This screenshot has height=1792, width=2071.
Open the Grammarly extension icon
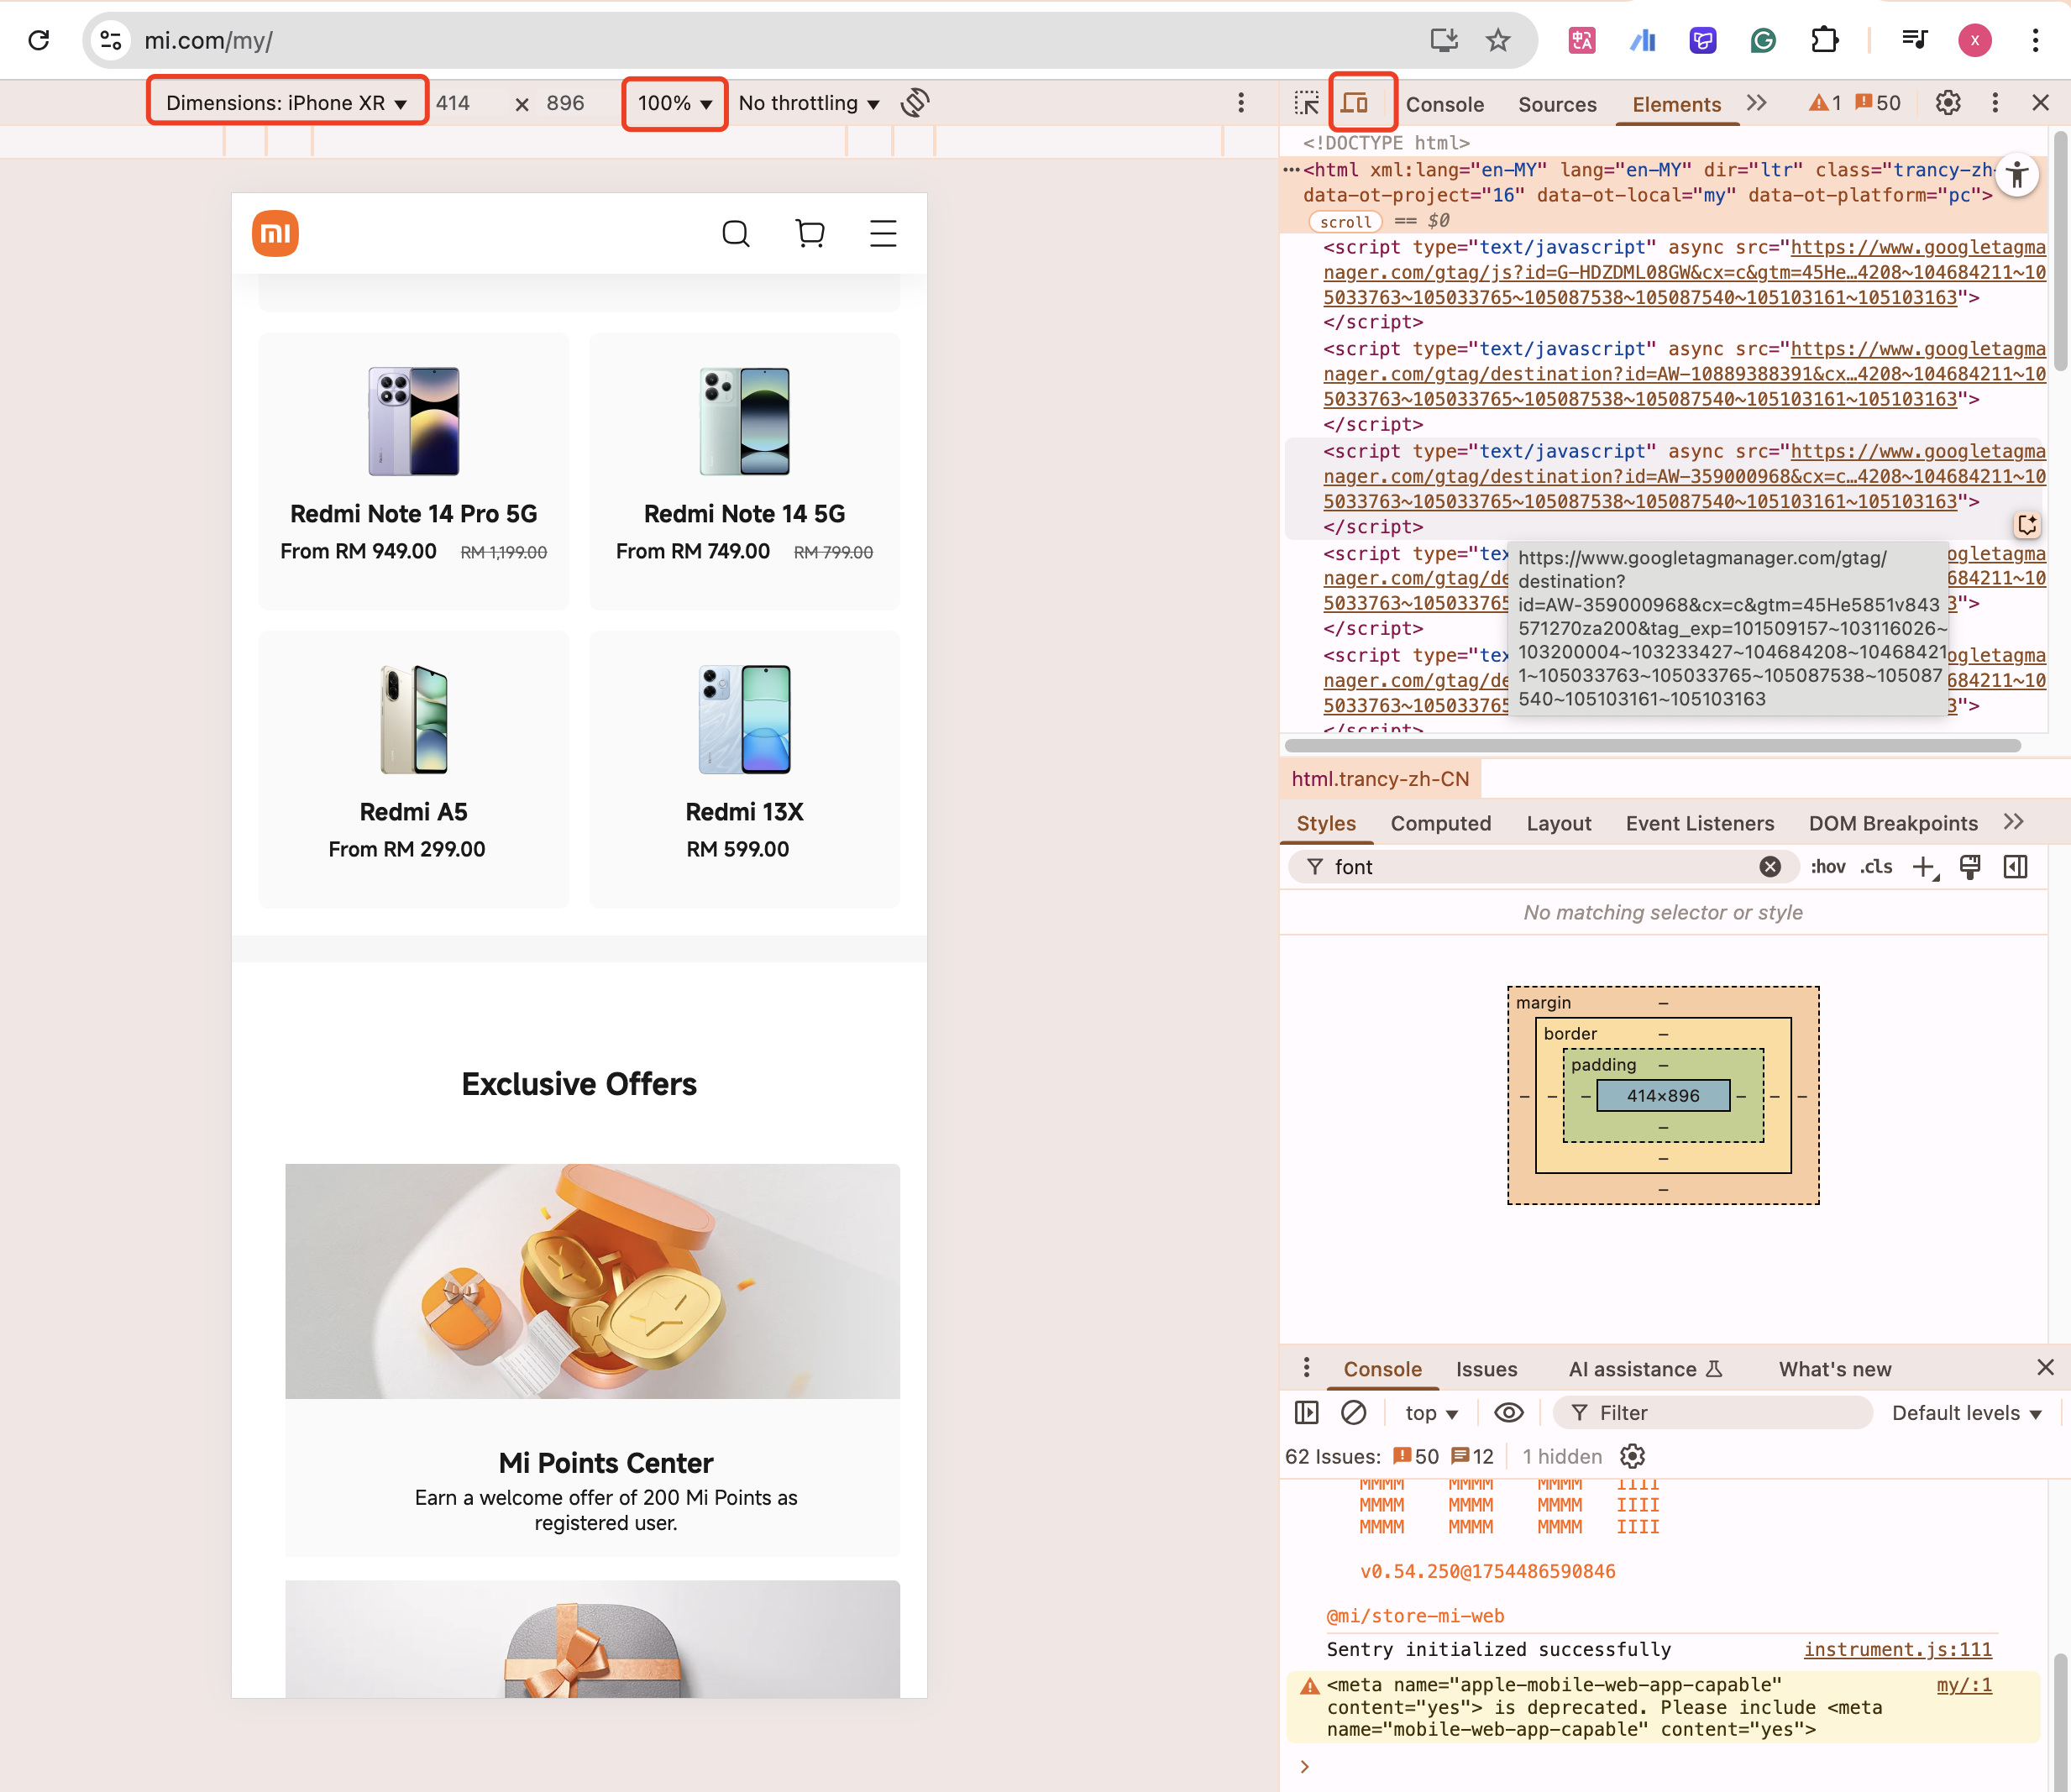pyautogui.click(x=1763, y=40)
